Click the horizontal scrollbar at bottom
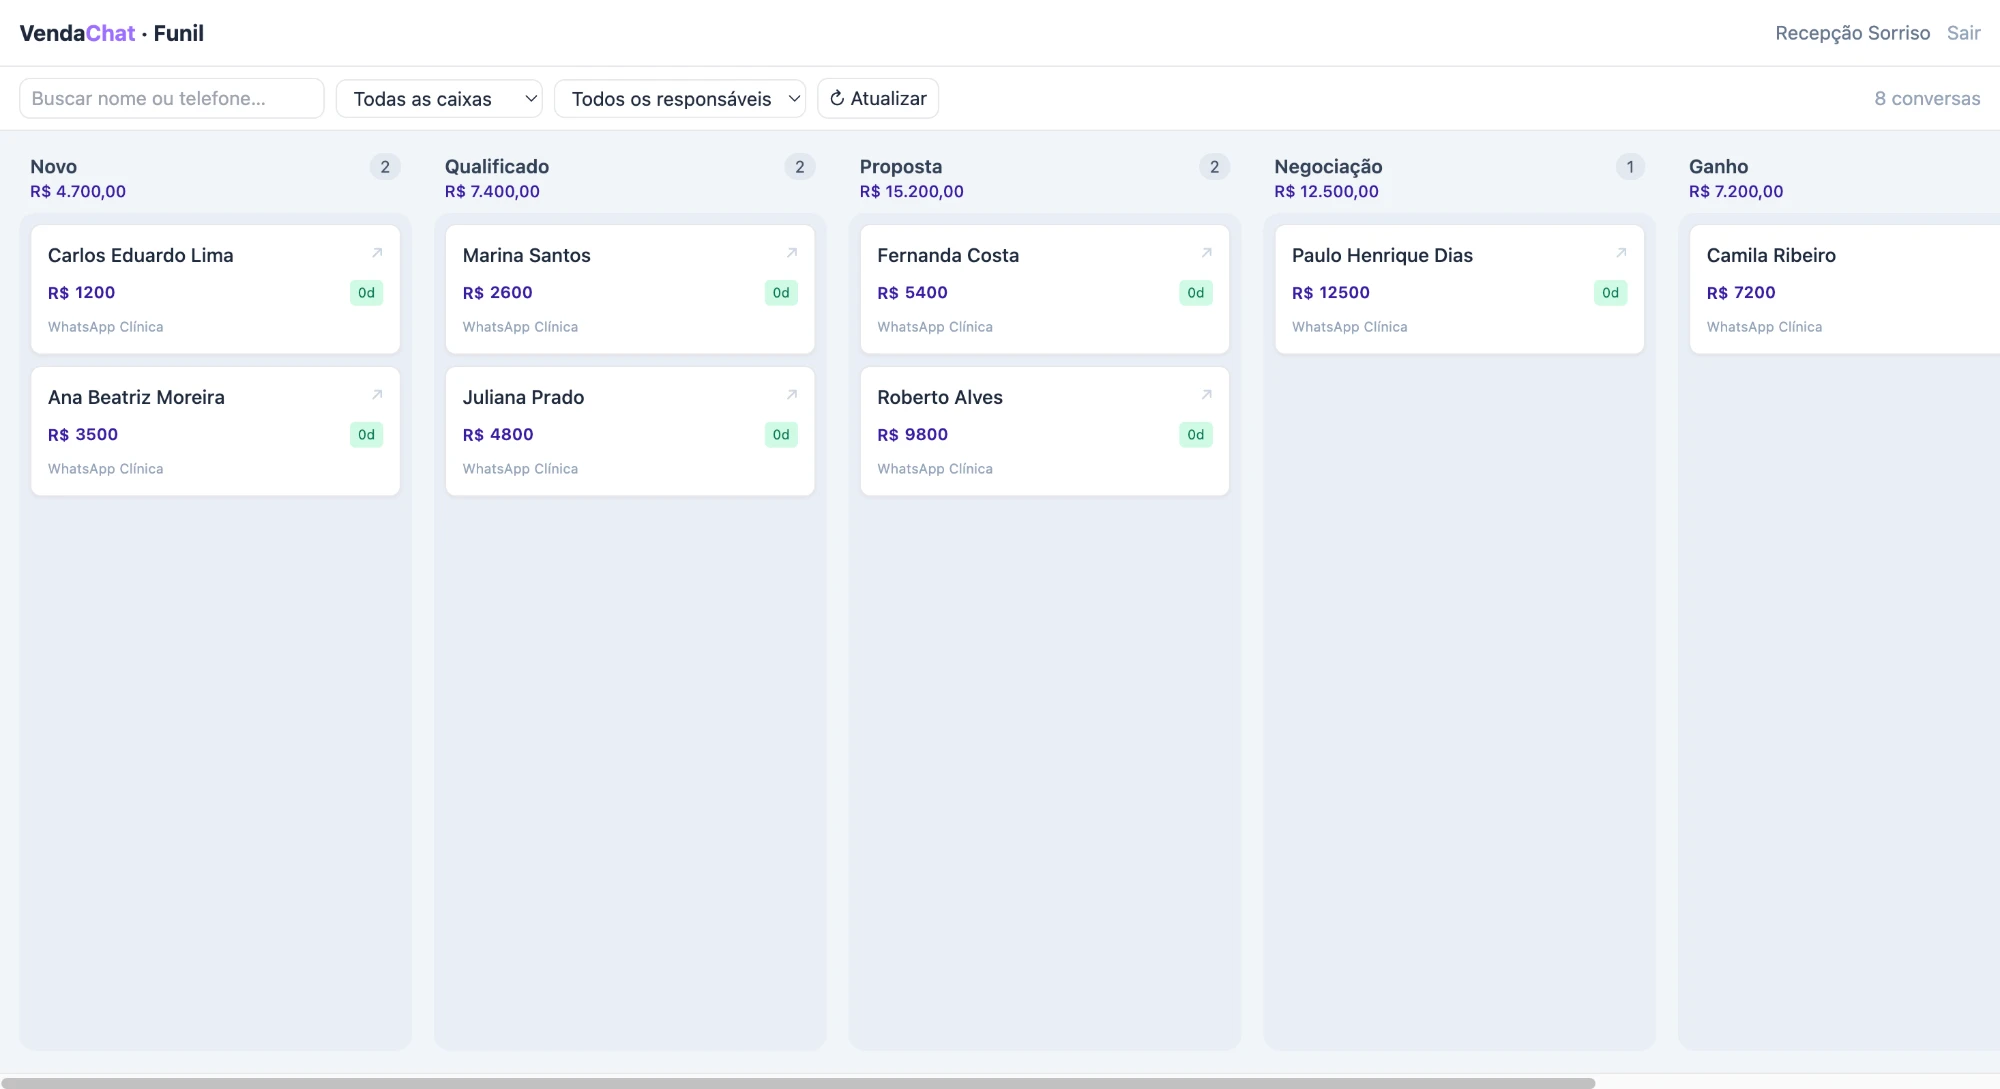The height and width of the screenshot is (1089, 2000). [798, 1083]
